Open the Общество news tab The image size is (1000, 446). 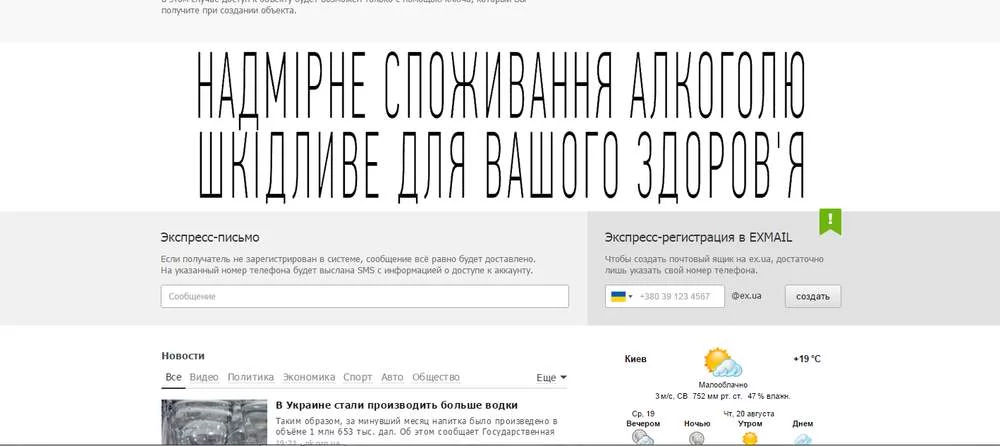tap(436, 377)
